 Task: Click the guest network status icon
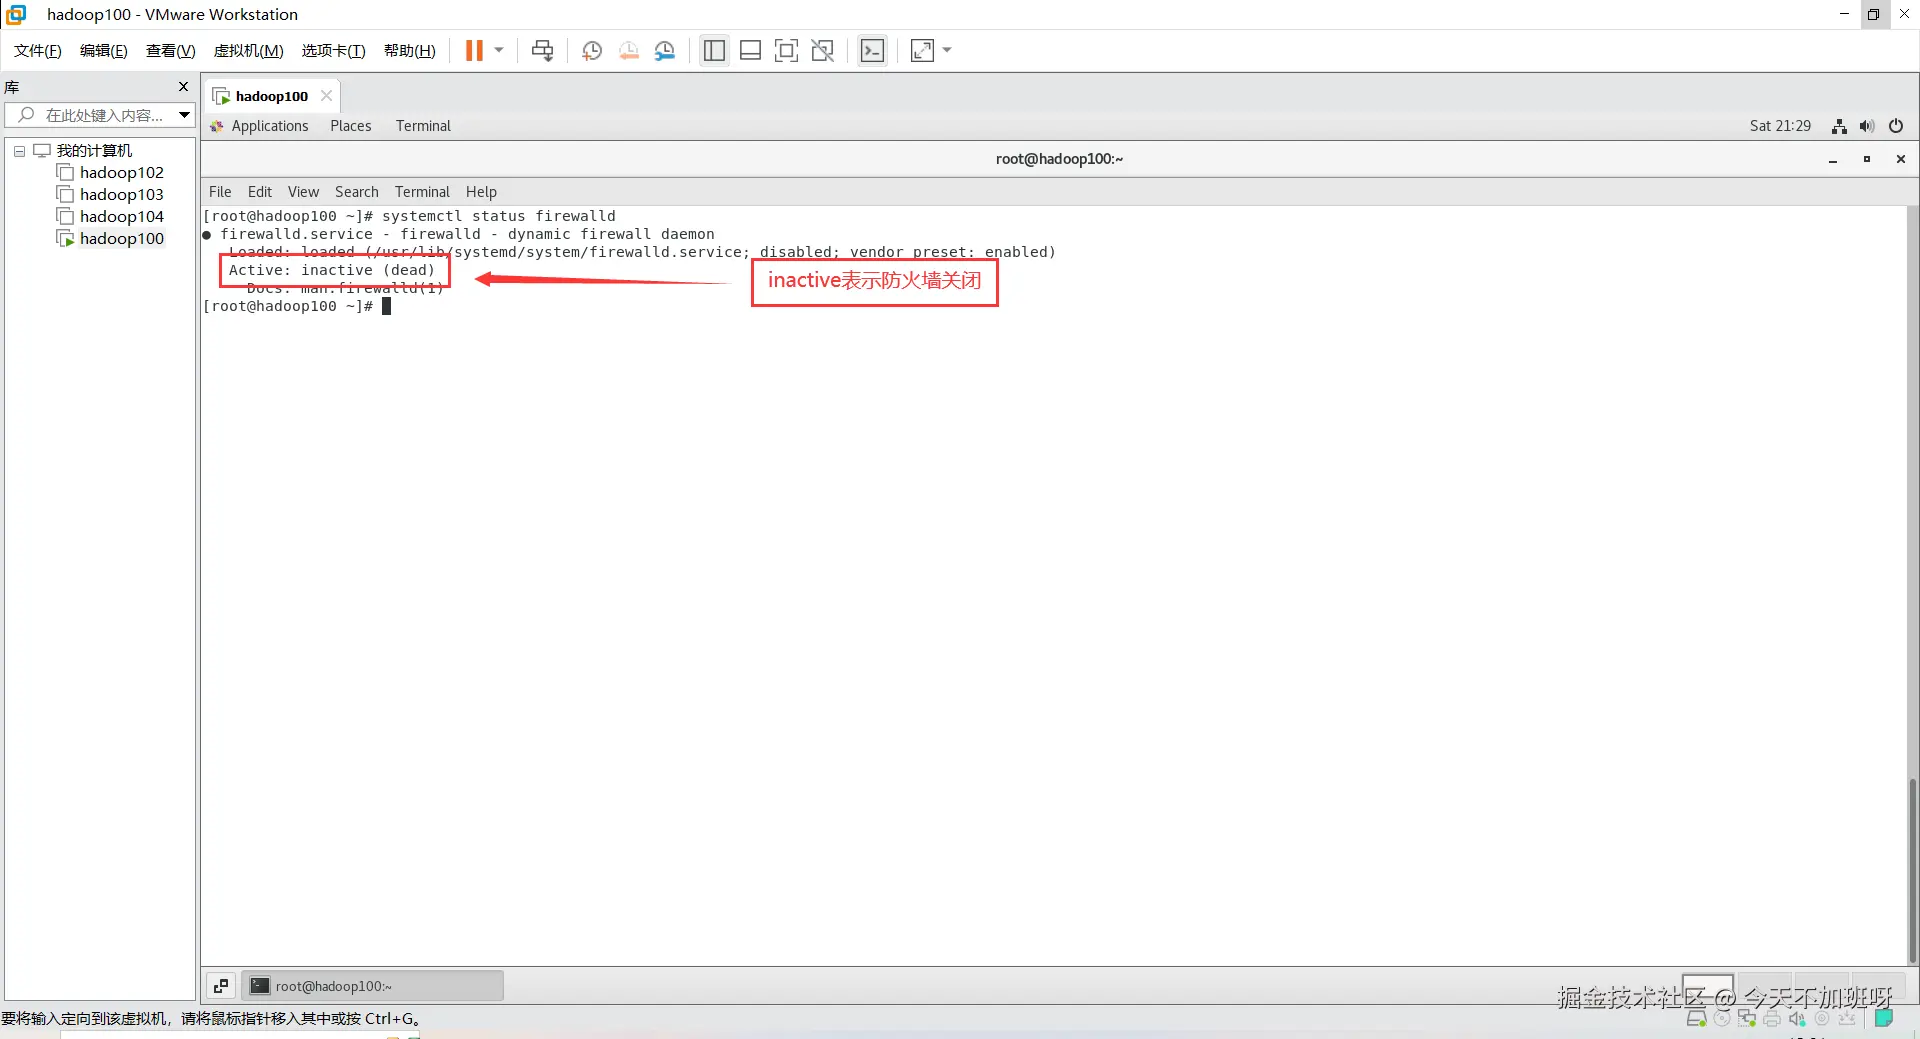[x=1839, y=126]
